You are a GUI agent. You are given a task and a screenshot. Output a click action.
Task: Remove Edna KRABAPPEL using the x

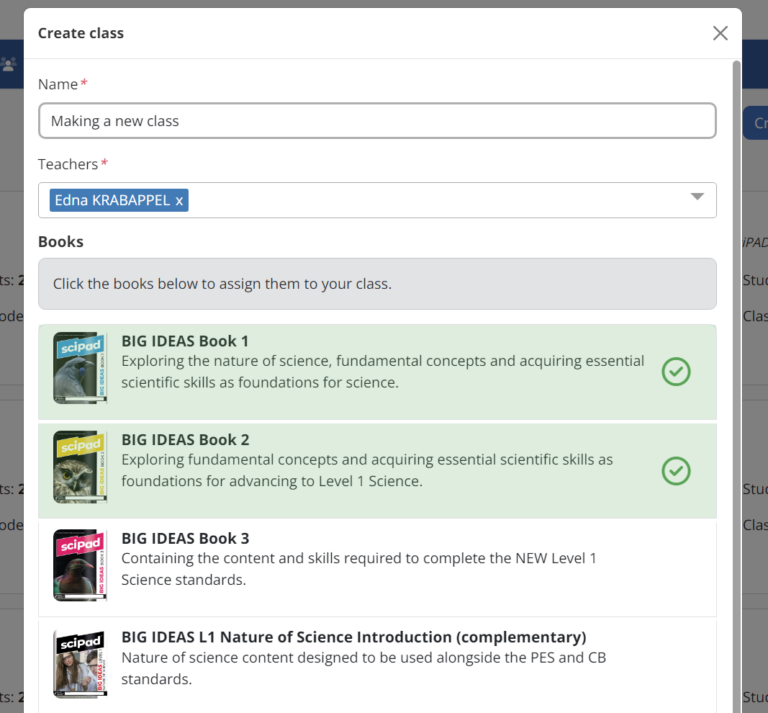179,200
